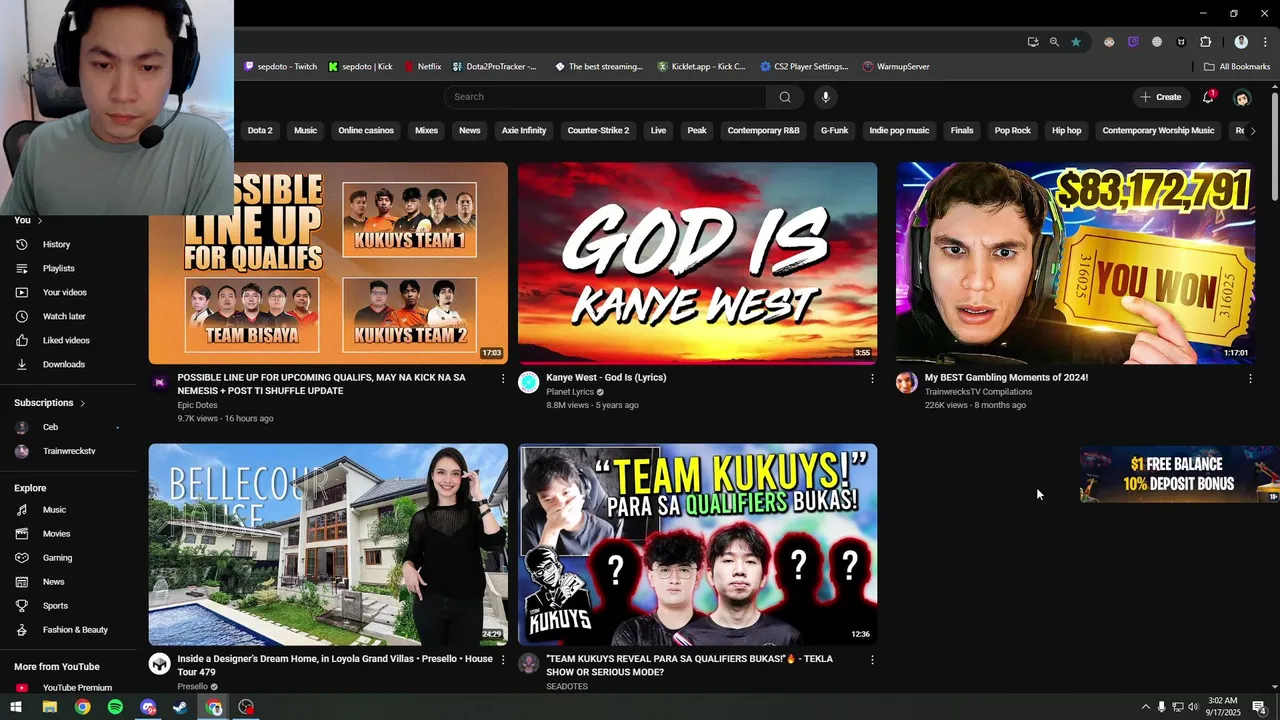Open more options for Epic Dotes video
1280x720 pixels.
tap(503, 379)
